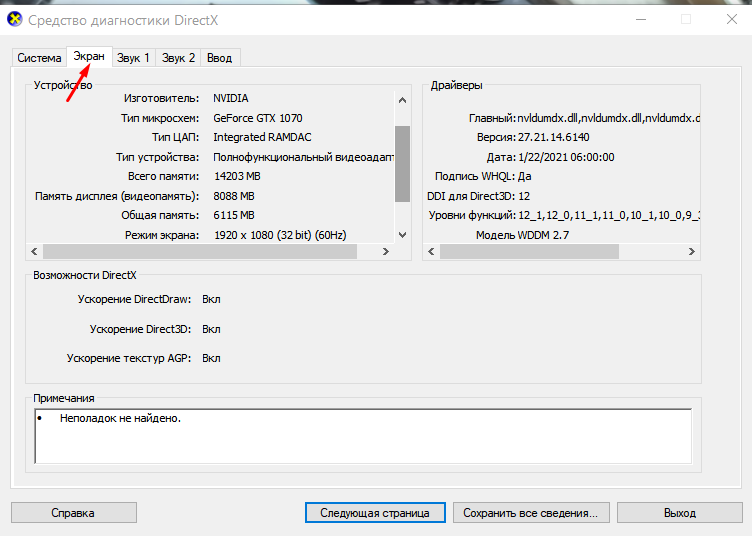
Task: Click right arrow of the Драйверы horizontal scrollbar
Action: click(692, 251)
